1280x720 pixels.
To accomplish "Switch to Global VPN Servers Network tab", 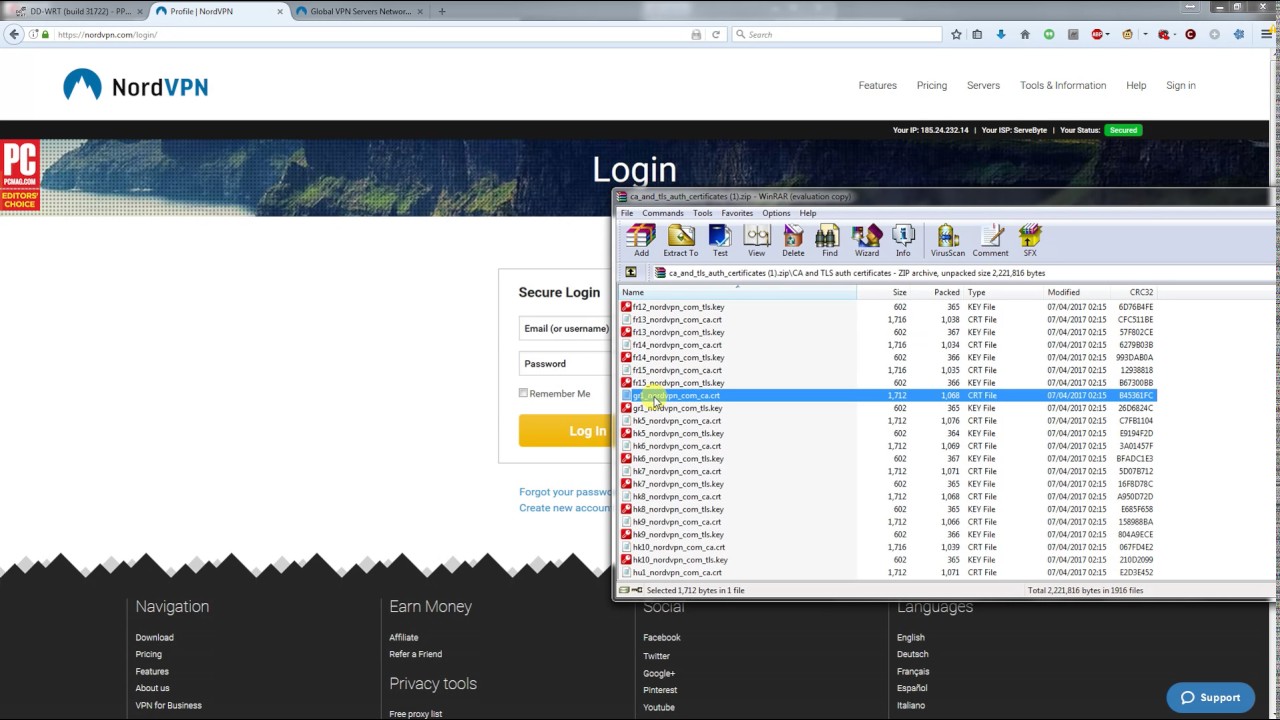I will pos(360,11).
